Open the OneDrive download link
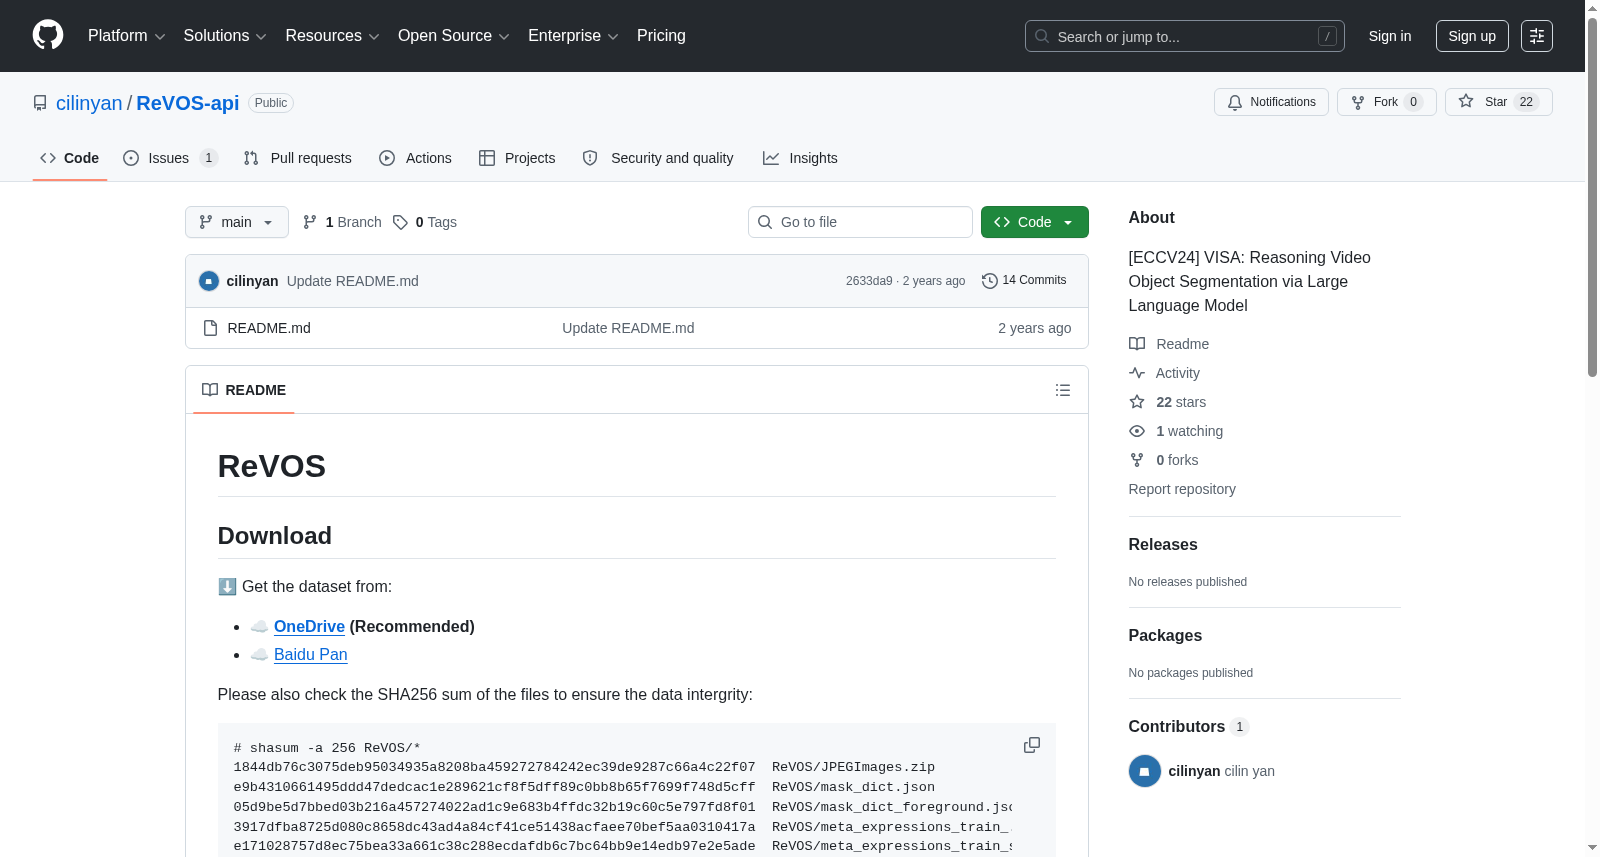 309,626
